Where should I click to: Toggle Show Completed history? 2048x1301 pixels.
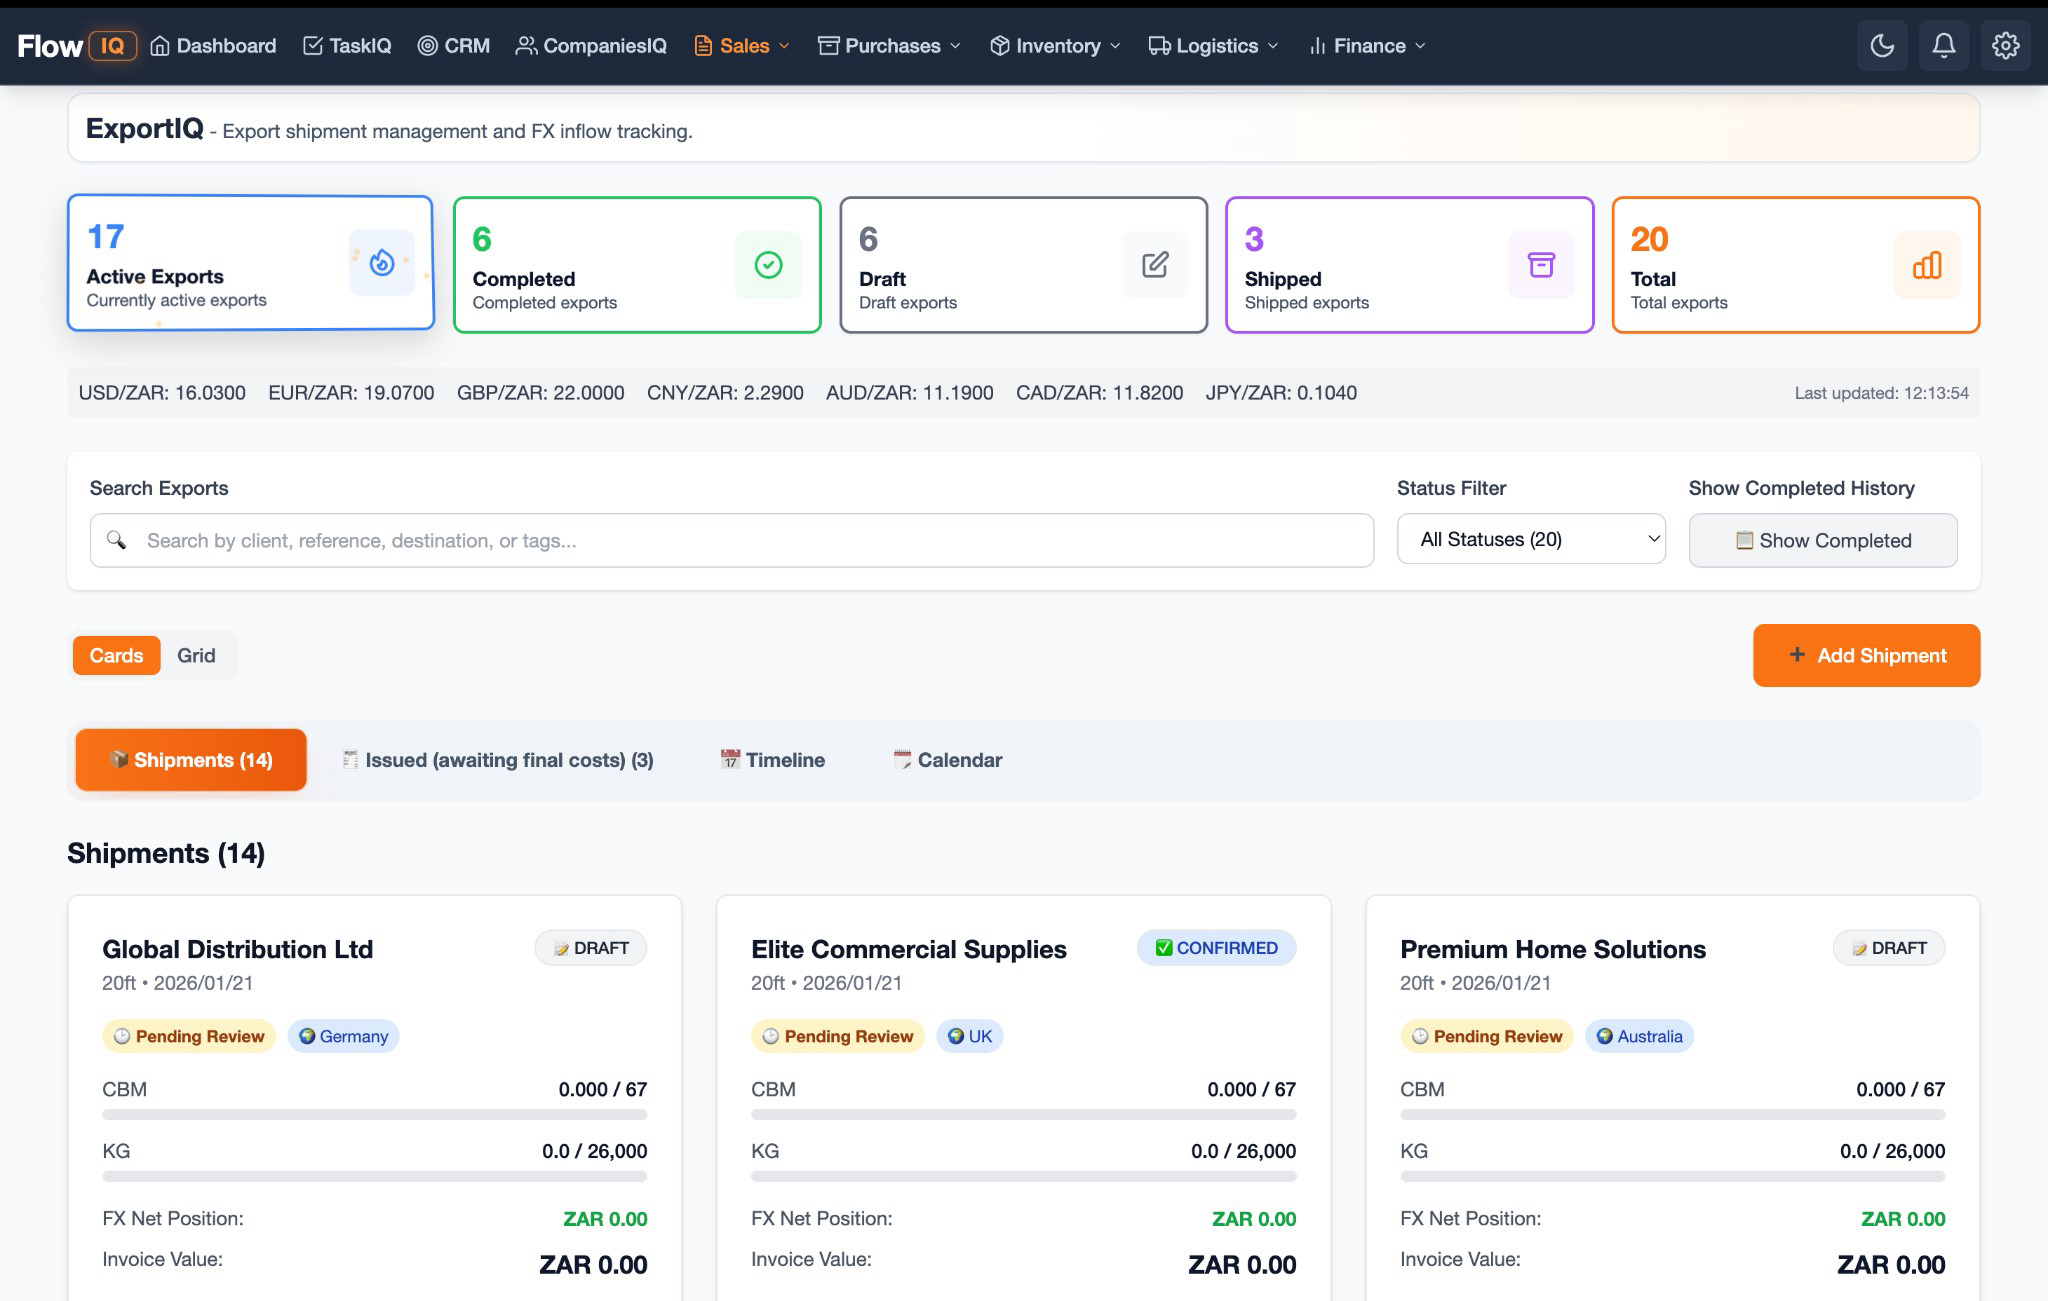(1820, 540)
